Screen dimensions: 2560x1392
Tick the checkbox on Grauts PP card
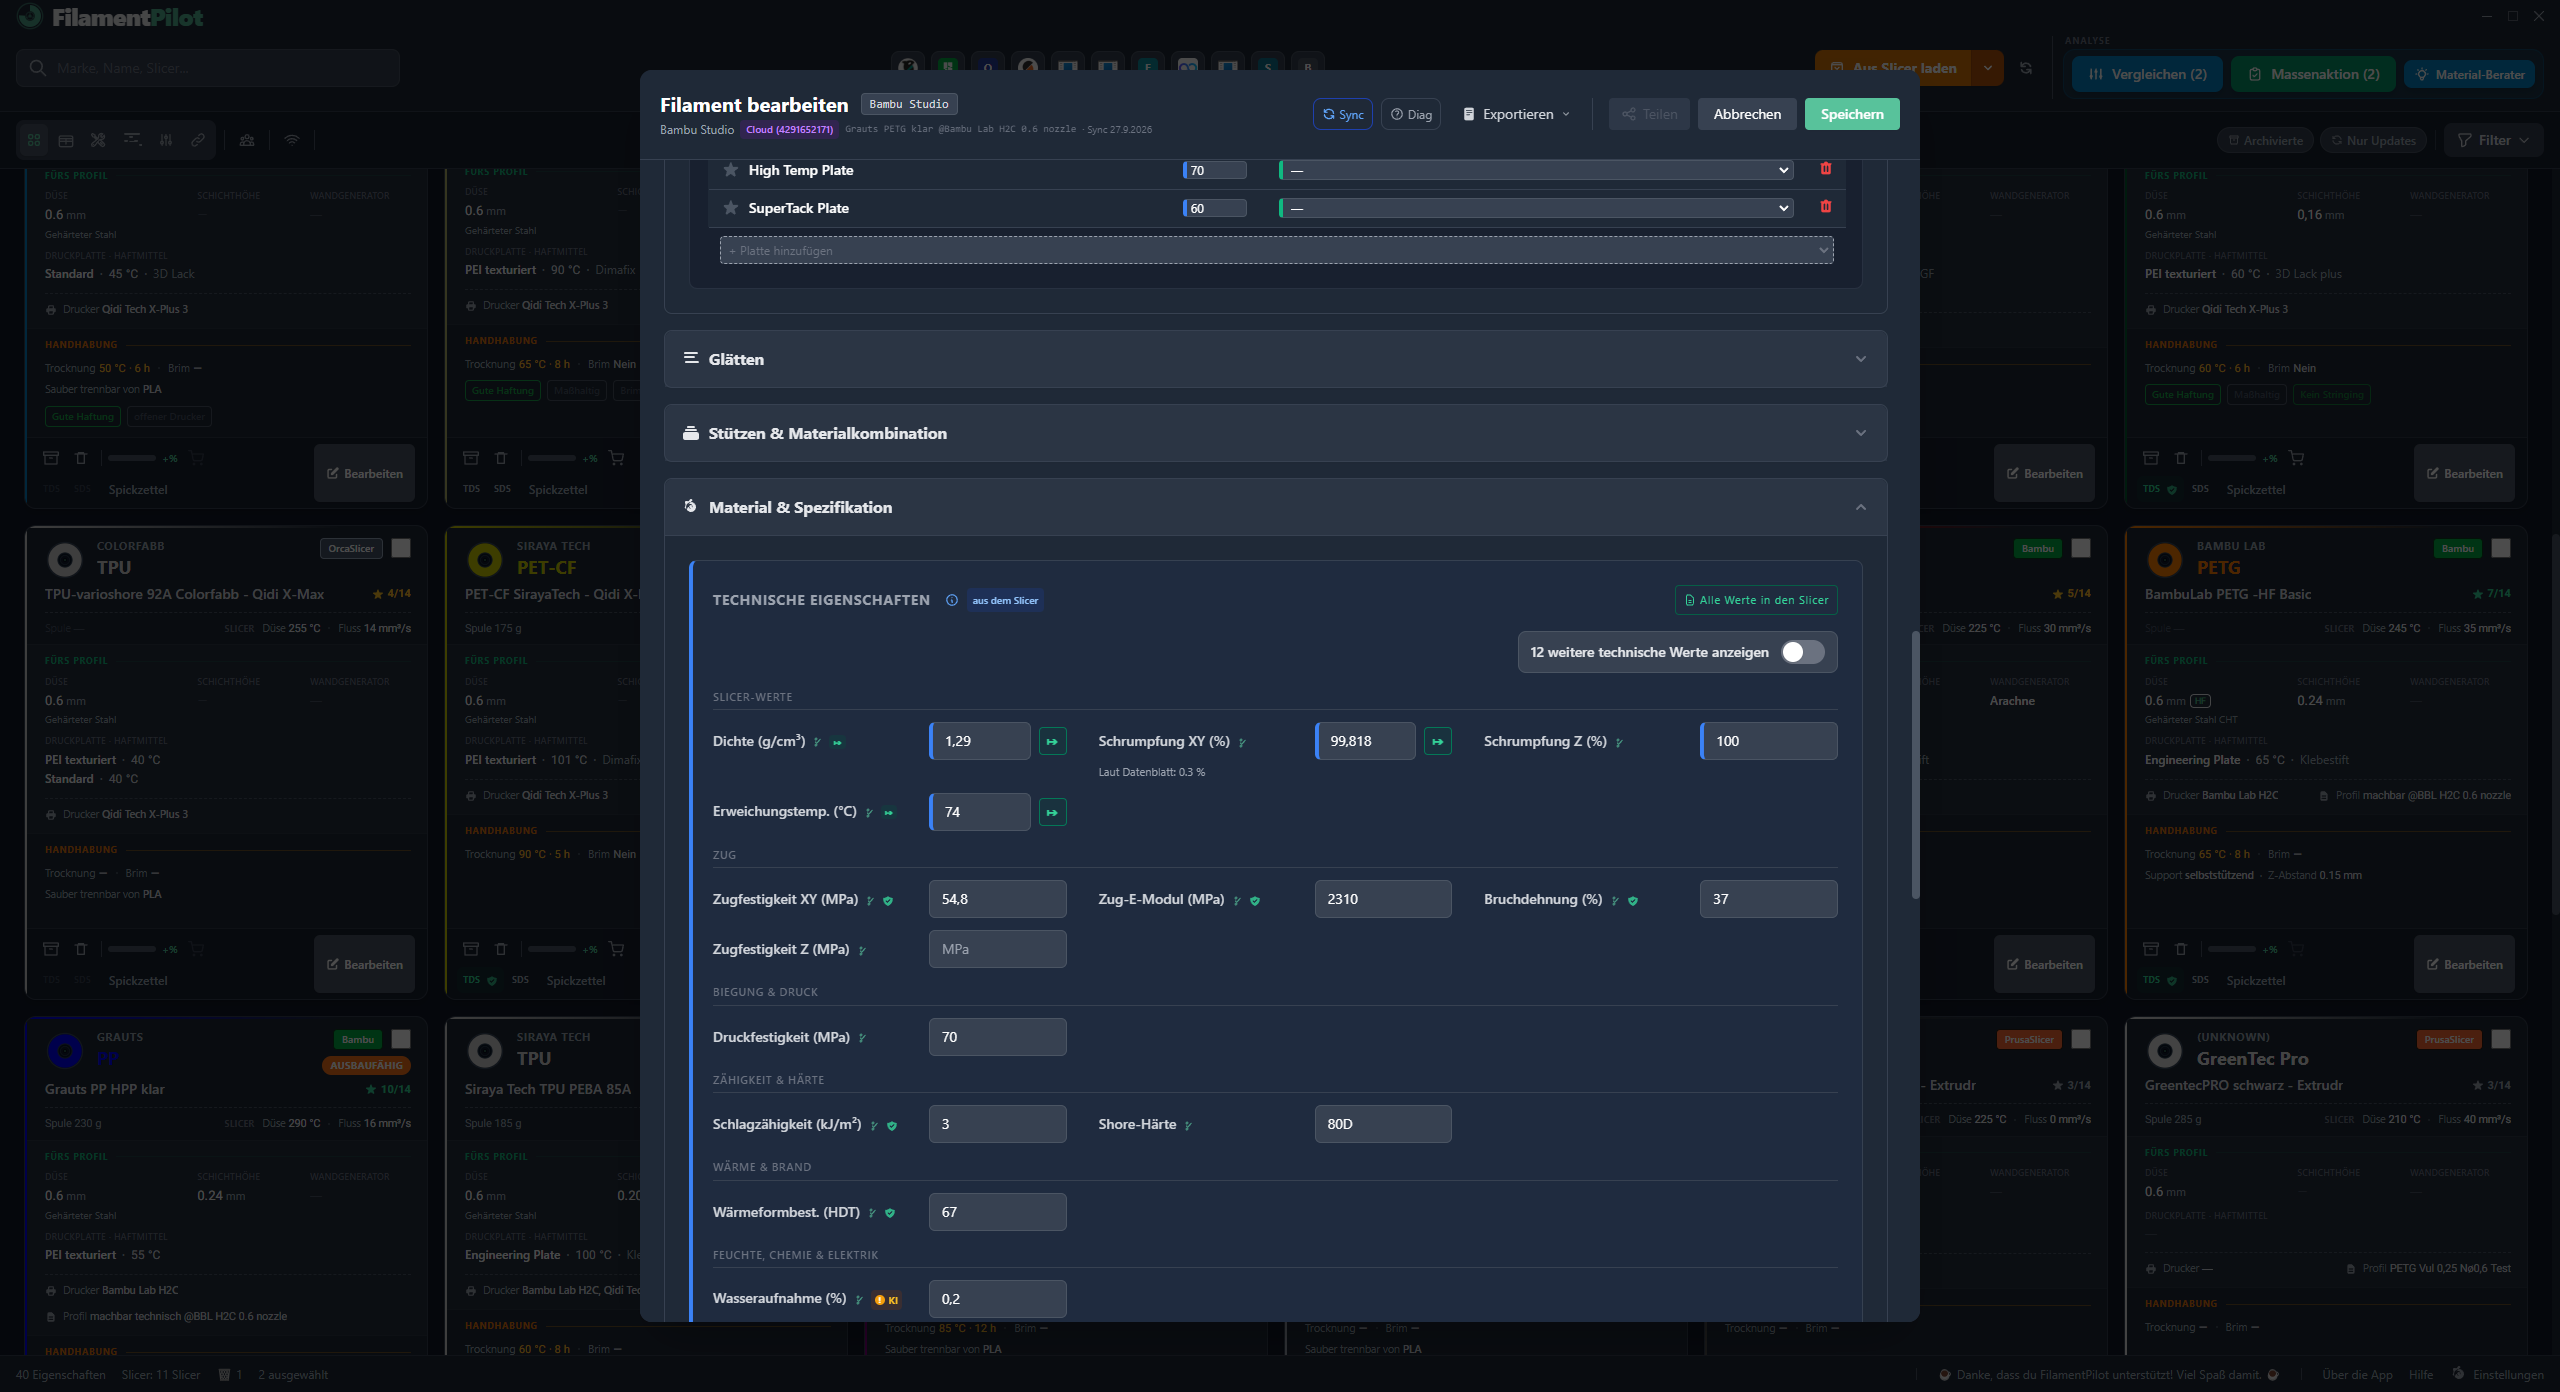click(401, 1039)
